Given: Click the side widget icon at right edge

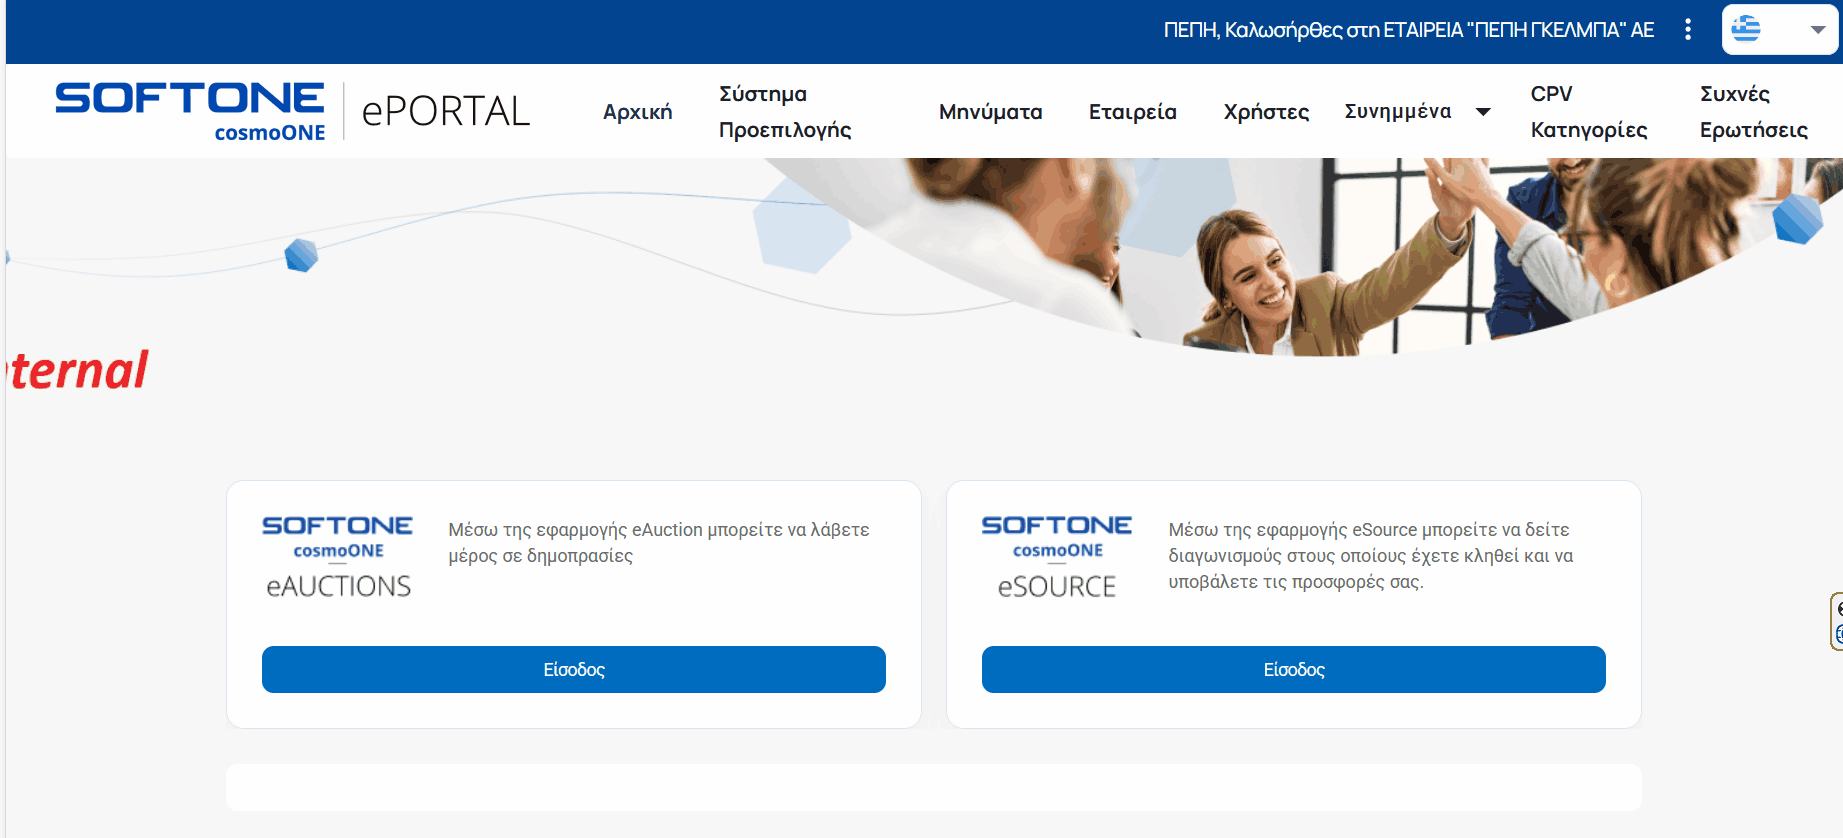Looking at the screenshot, I should (x=1837, y=621).
